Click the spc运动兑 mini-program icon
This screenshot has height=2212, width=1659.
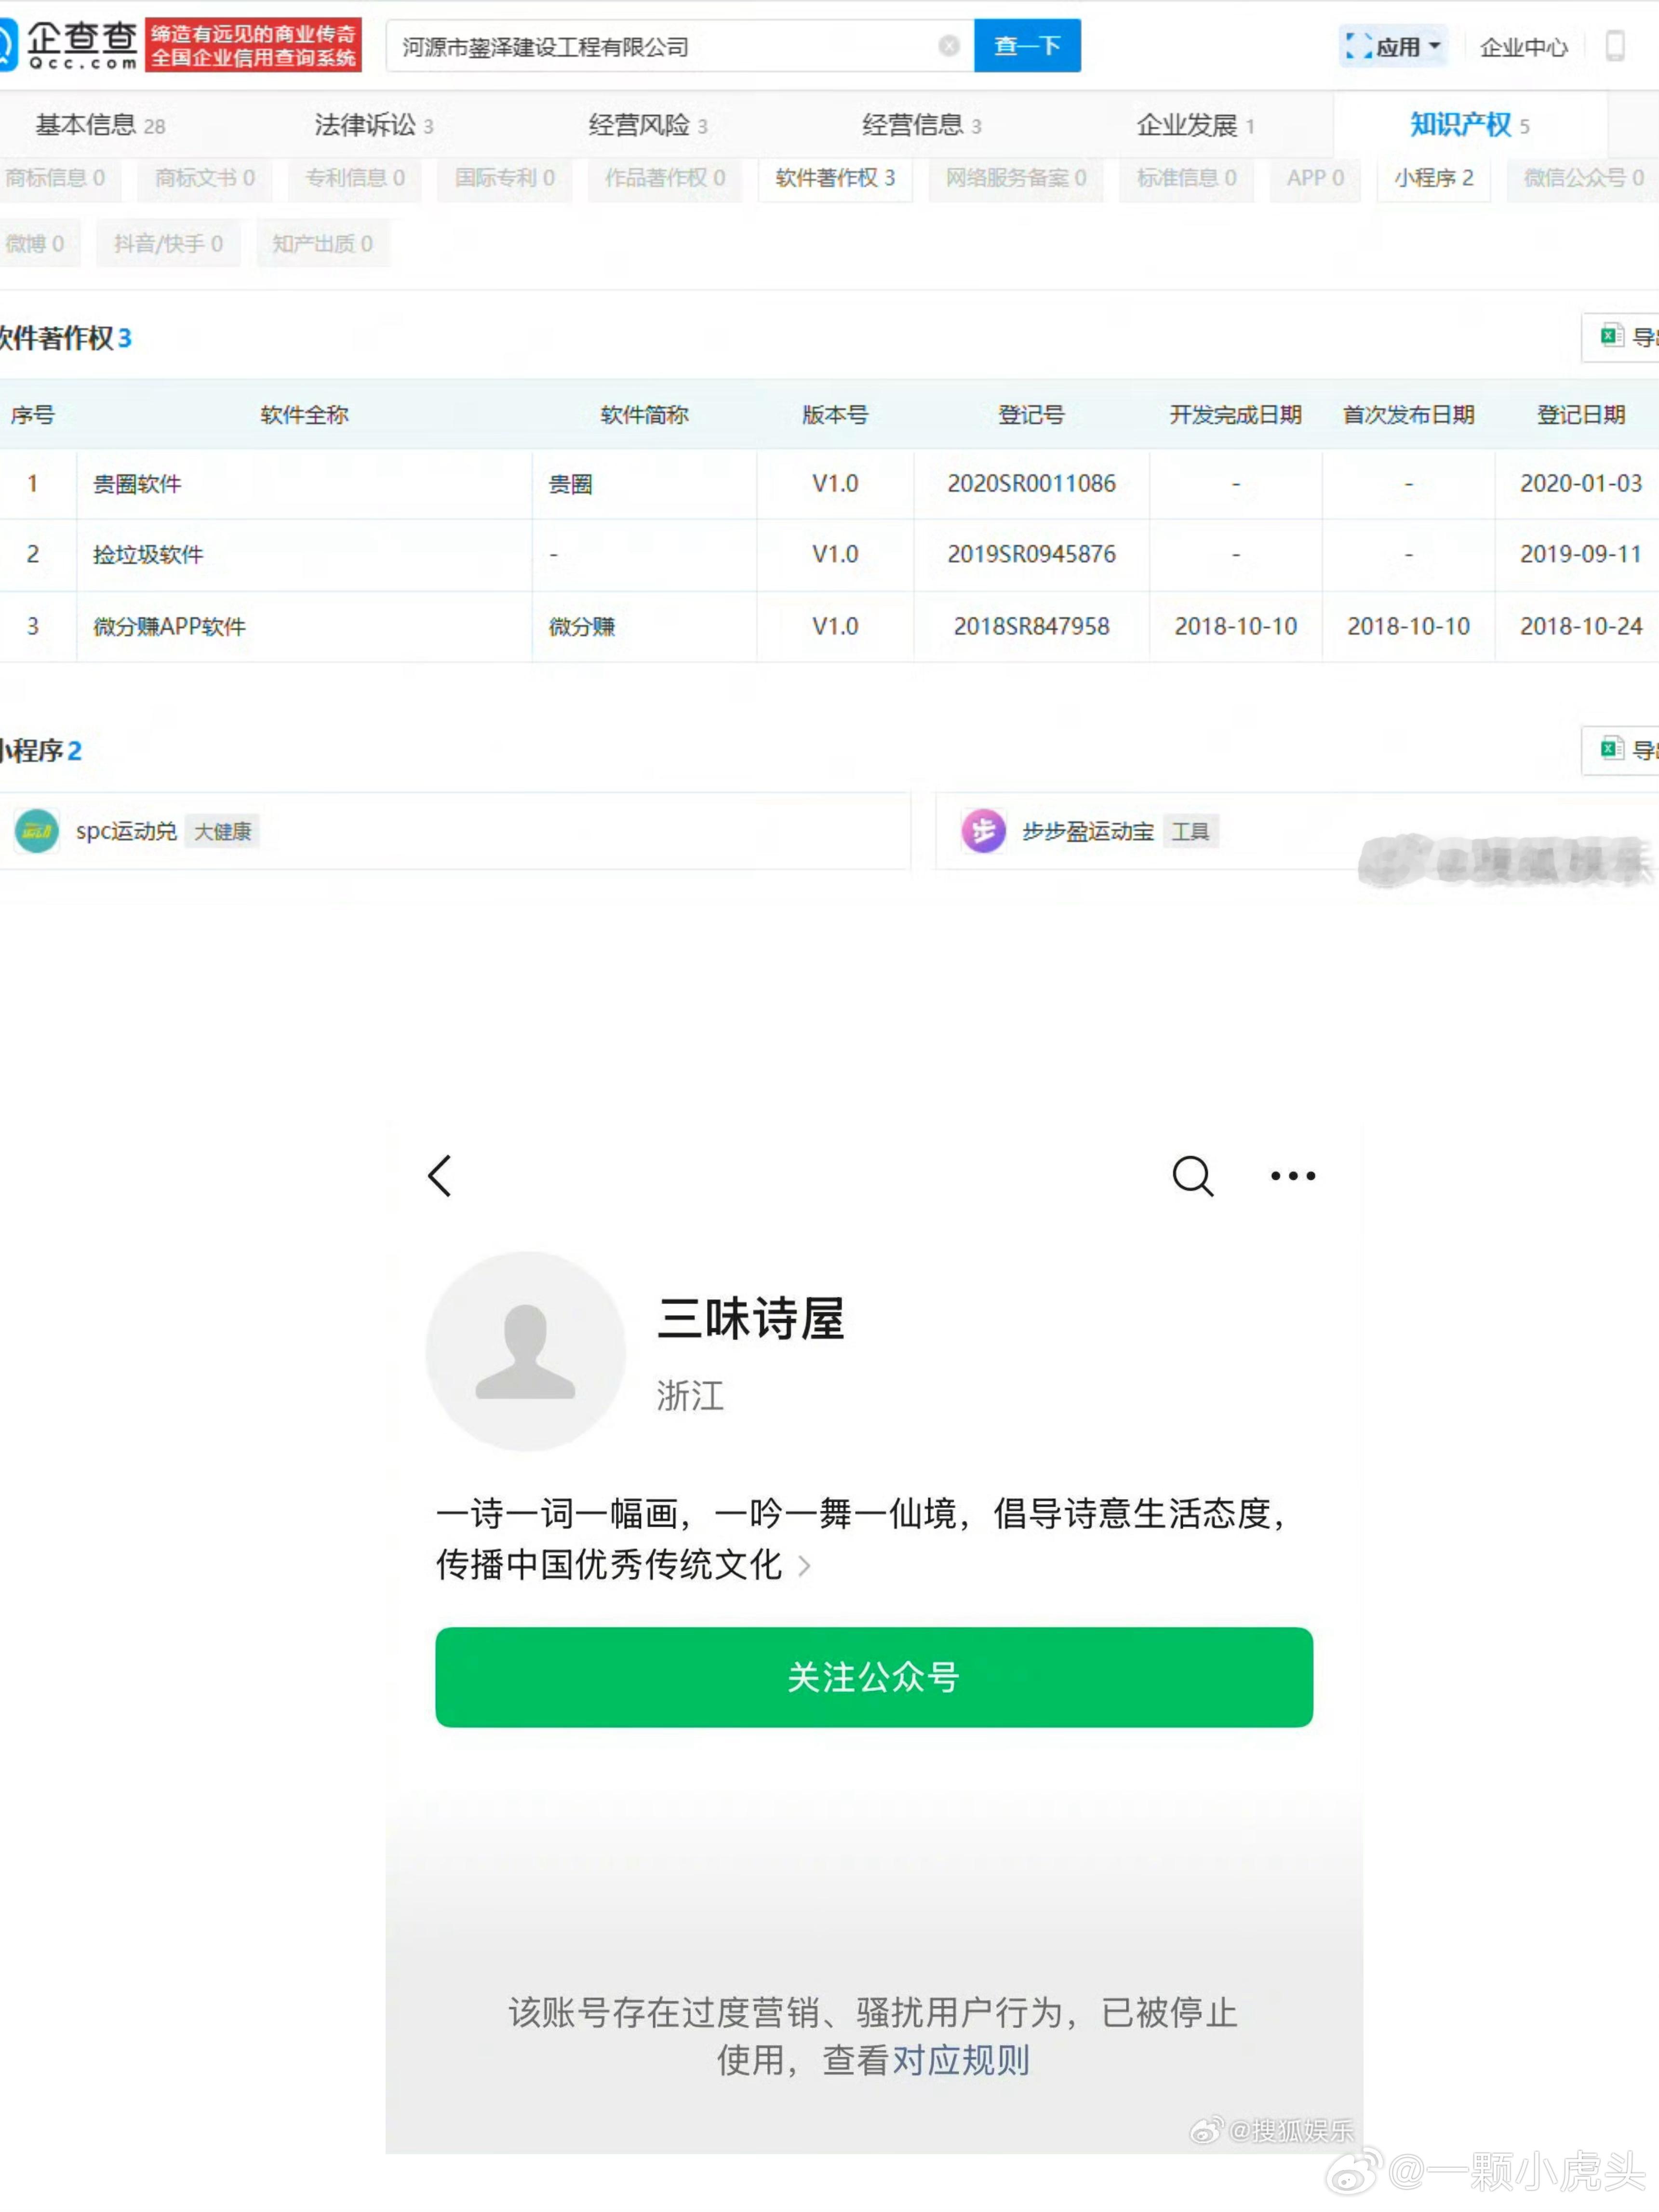tap(37, 831)
